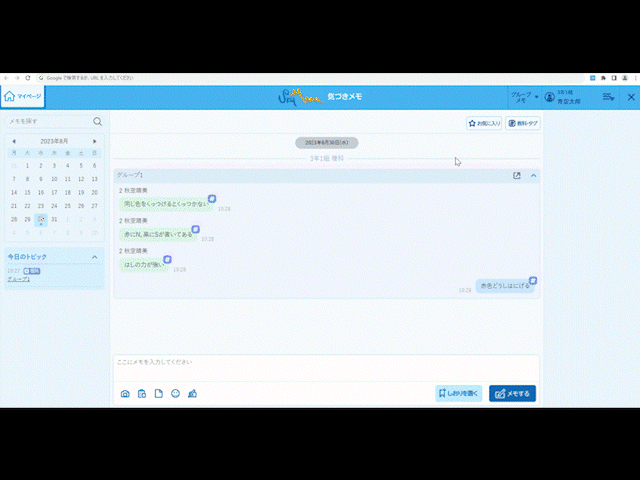640x480 pixels.
Task: Click the shapes drawing icon
Action: (192, 393)
